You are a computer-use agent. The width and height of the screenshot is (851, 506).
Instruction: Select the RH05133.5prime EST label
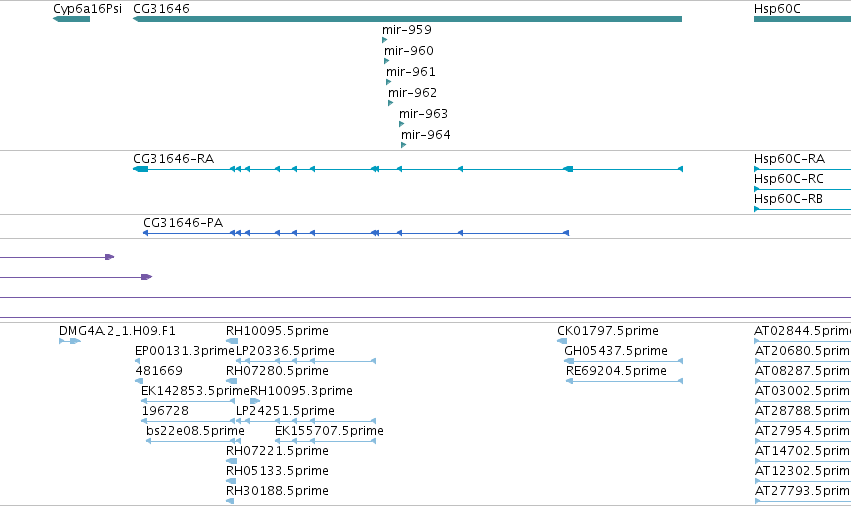[x=277, y=471]
